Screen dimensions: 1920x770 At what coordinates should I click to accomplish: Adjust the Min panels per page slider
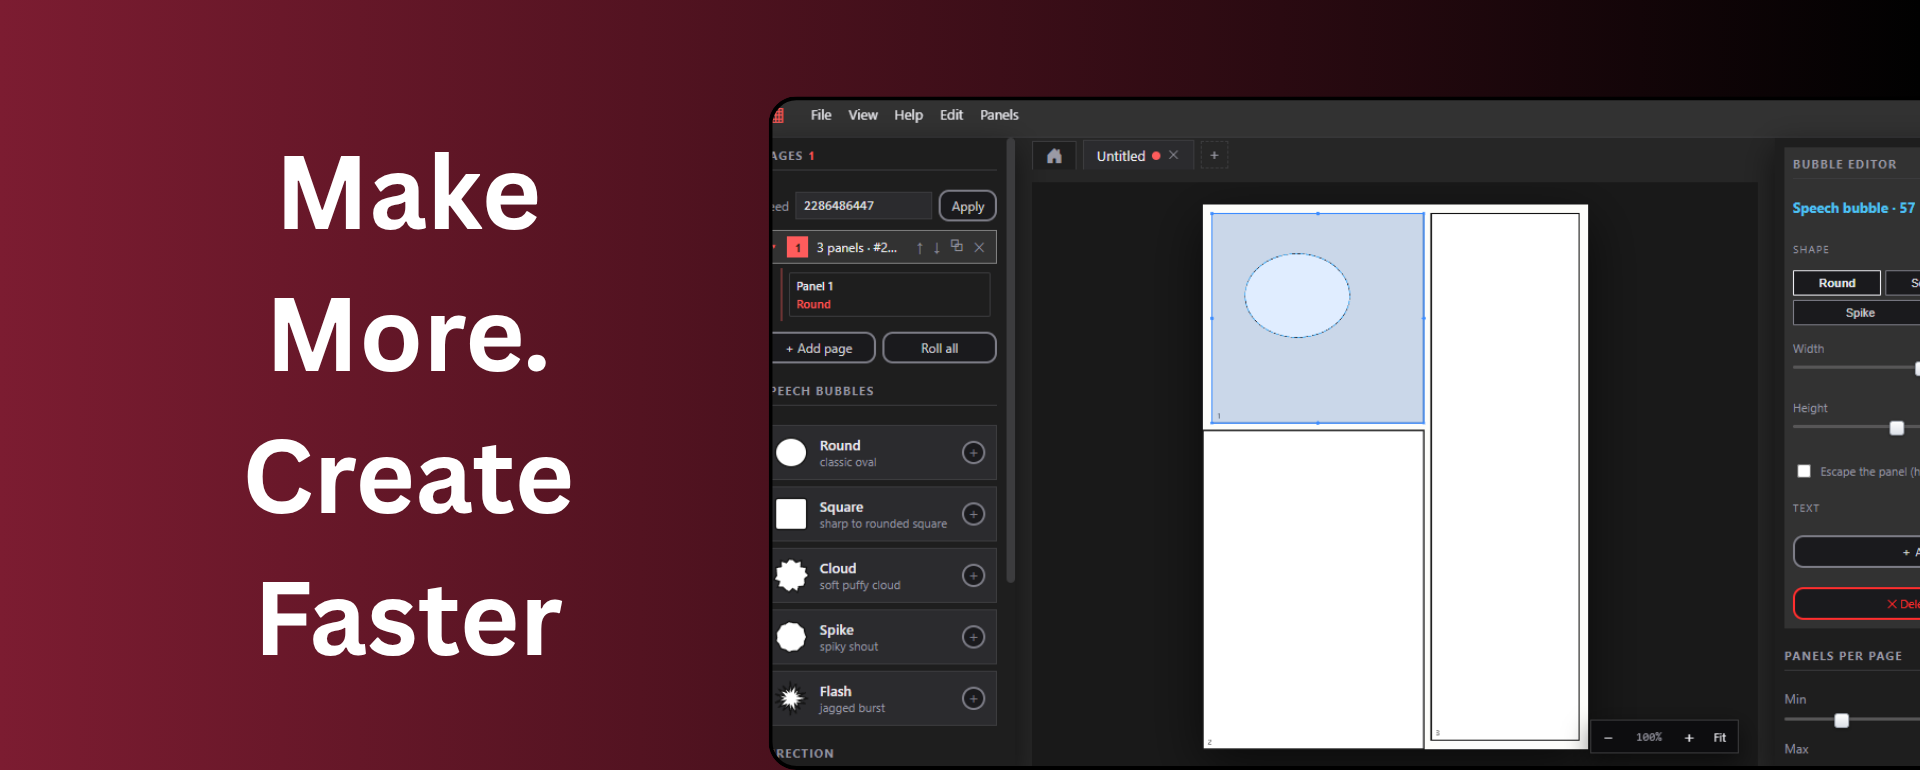point(1841,720)
